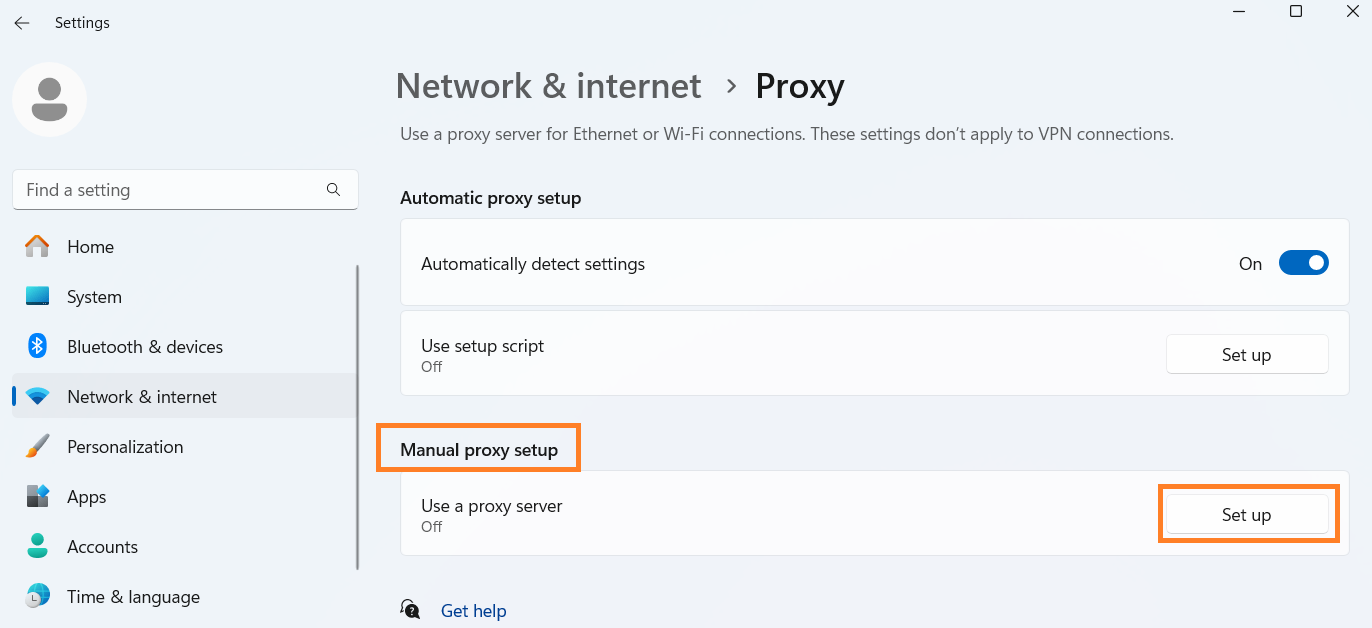
Task: Click the user profile avatar
Action: pos(49,99)
